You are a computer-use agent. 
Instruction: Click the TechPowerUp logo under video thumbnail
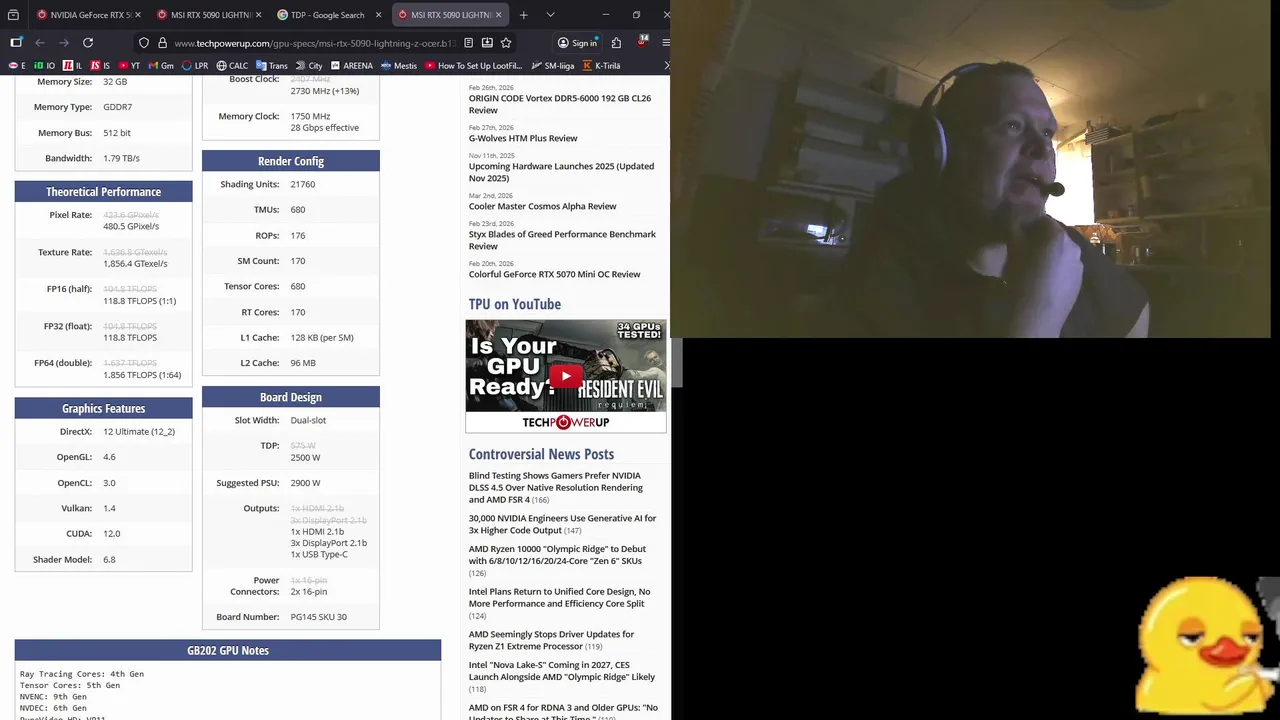(x=566, y=422)
